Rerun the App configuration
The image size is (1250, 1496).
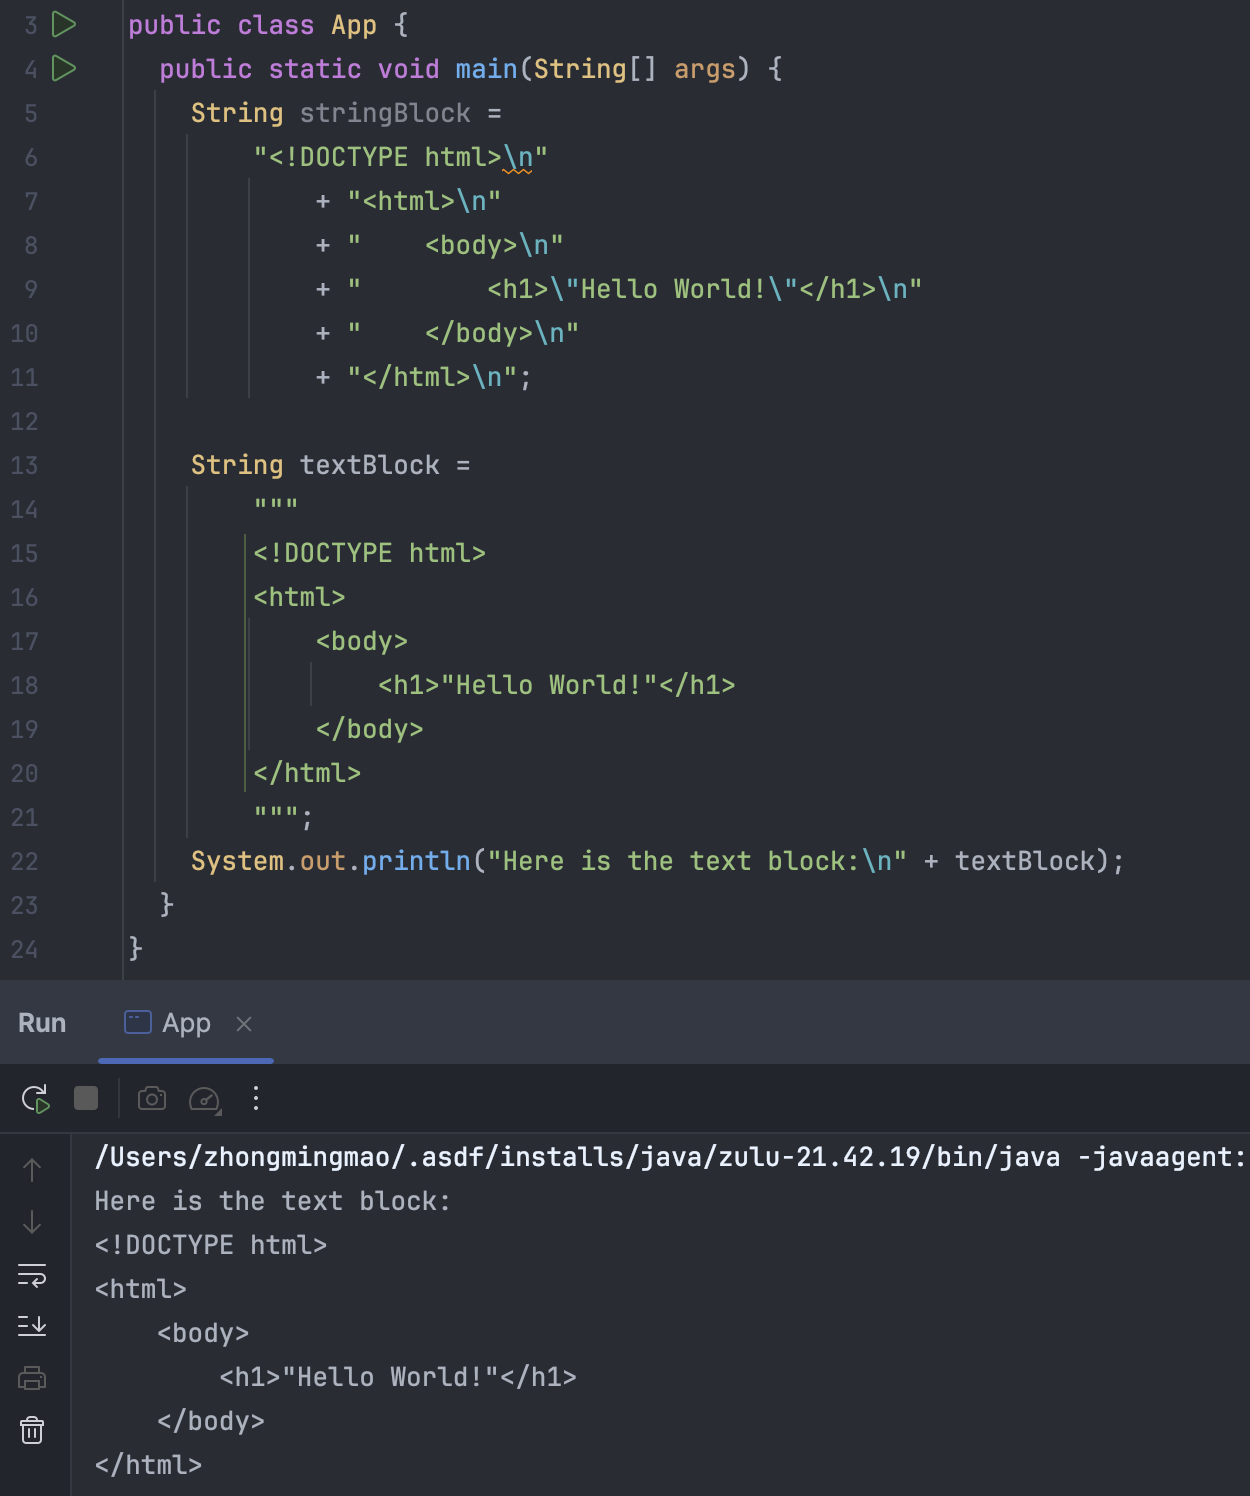pos(35,1099)
